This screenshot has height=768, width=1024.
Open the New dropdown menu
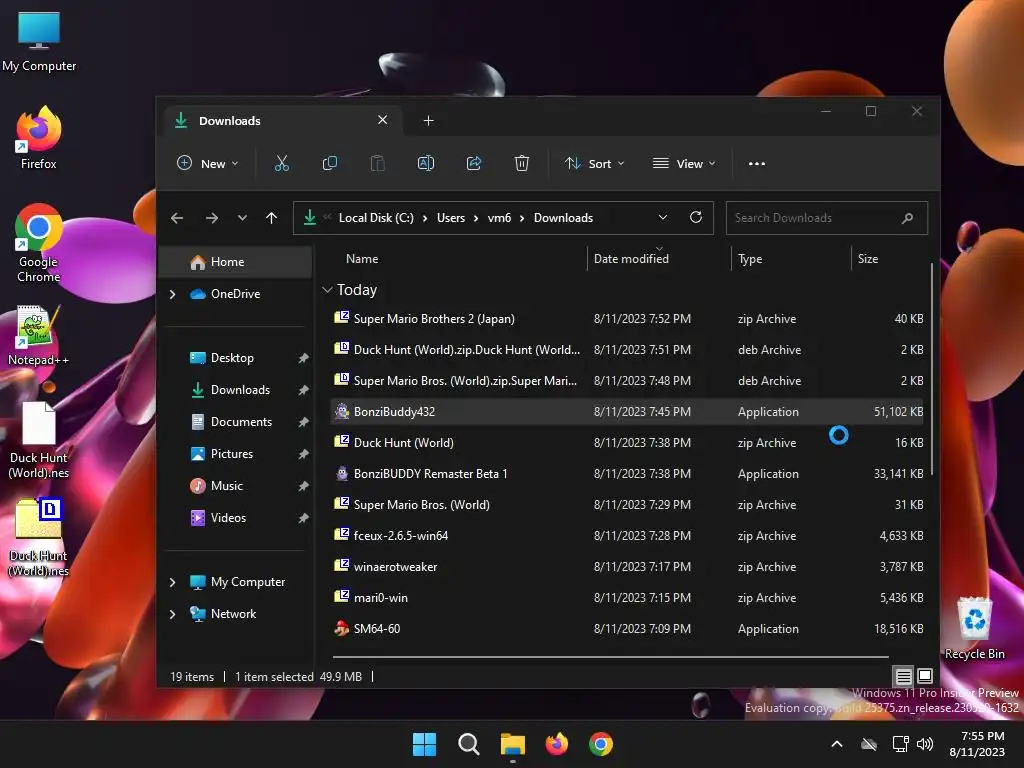pos(208,163)
